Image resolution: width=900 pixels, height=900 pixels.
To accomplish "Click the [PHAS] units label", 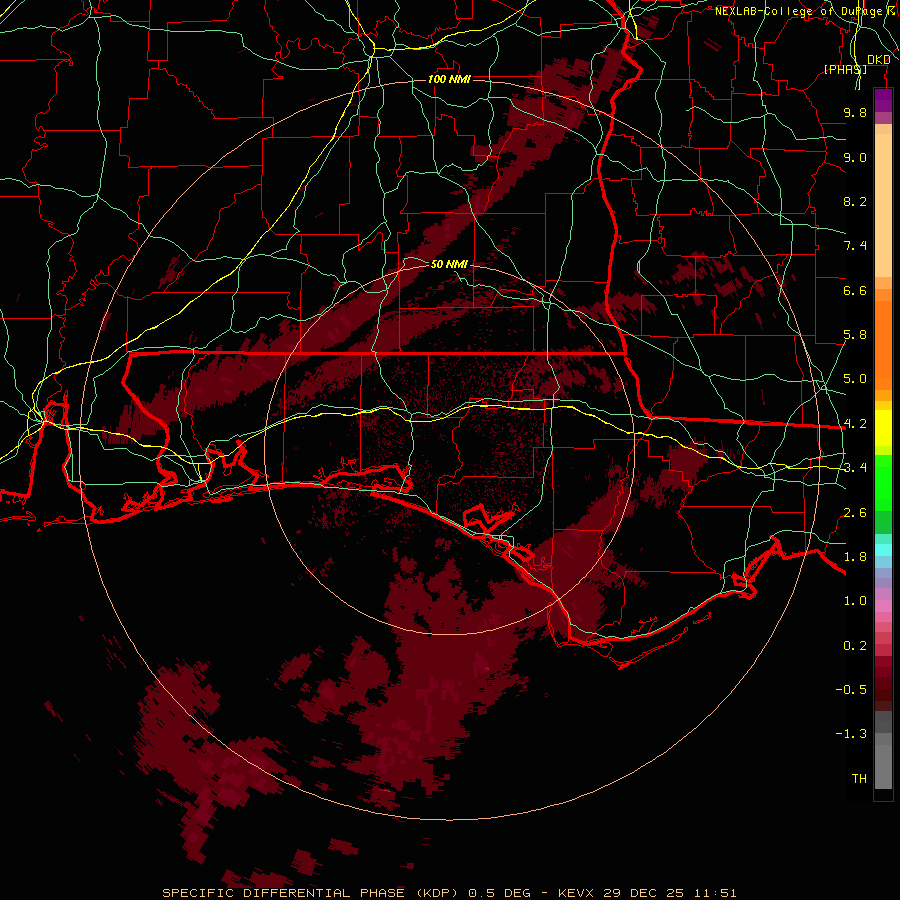I will point(845,69).
